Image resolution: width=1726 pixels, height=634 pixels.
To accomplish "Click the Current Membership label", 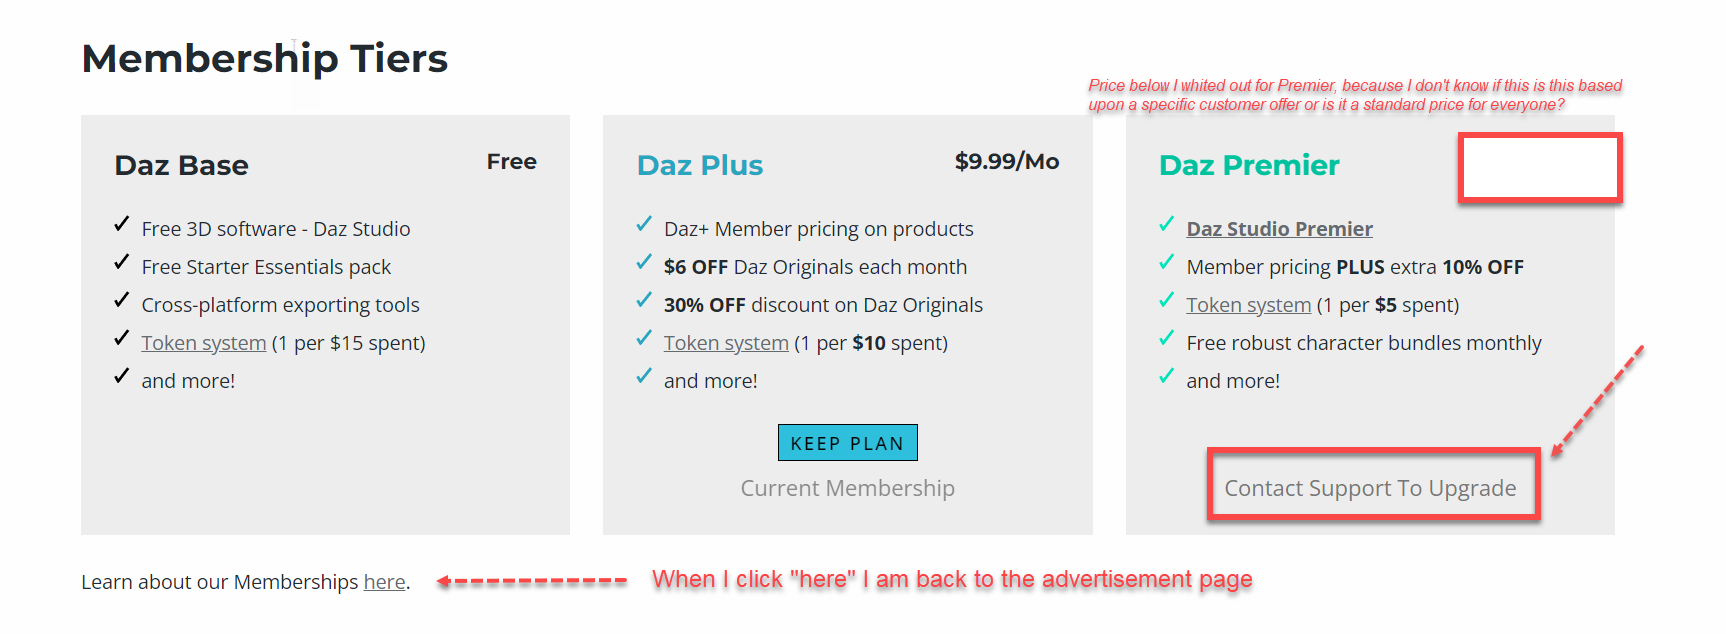I will [x=847, y=488].
